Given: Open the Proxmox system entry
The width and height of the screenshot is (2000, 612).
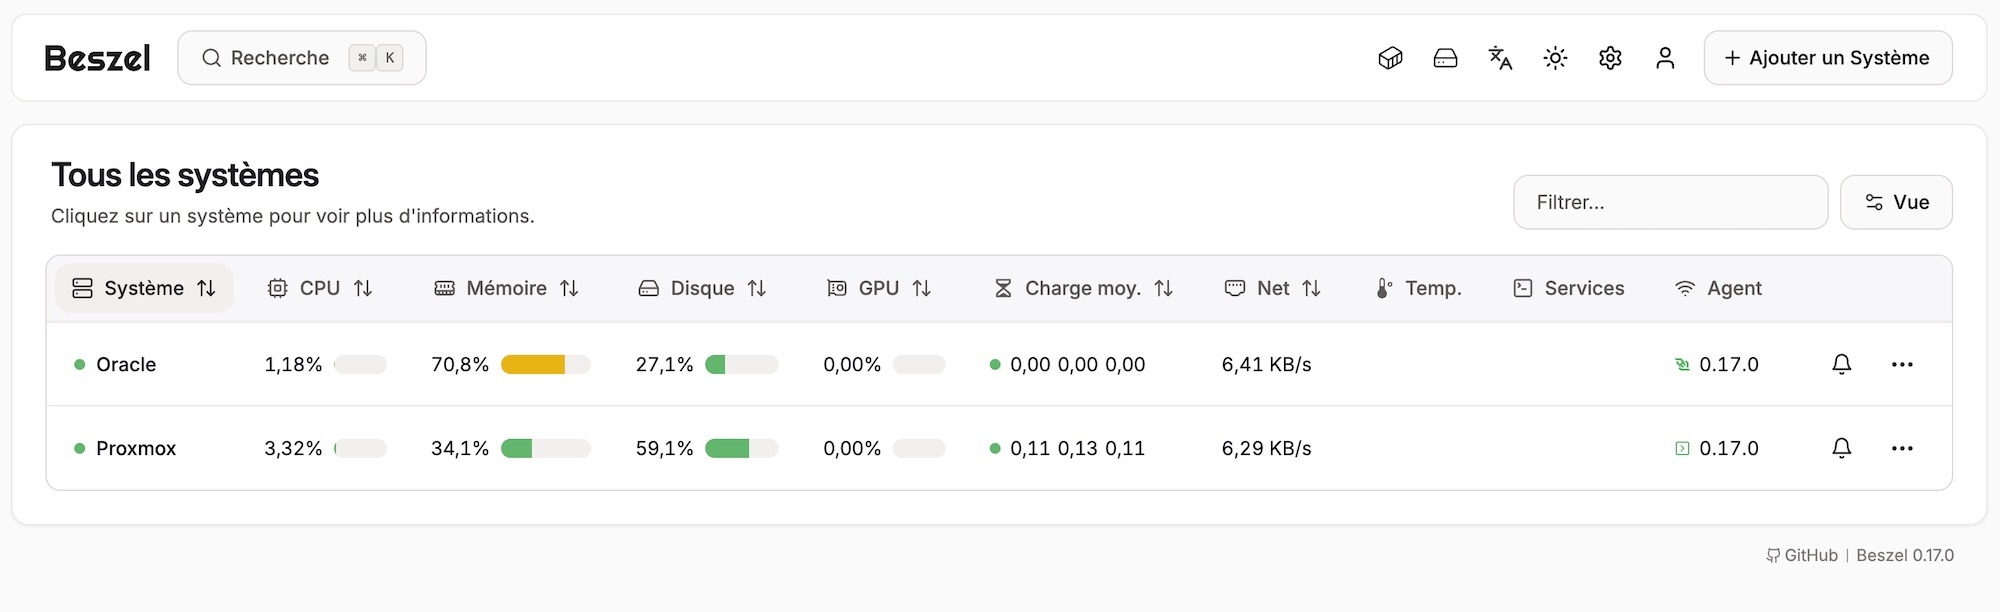Looking at the screenshot, I should (136, 448).
